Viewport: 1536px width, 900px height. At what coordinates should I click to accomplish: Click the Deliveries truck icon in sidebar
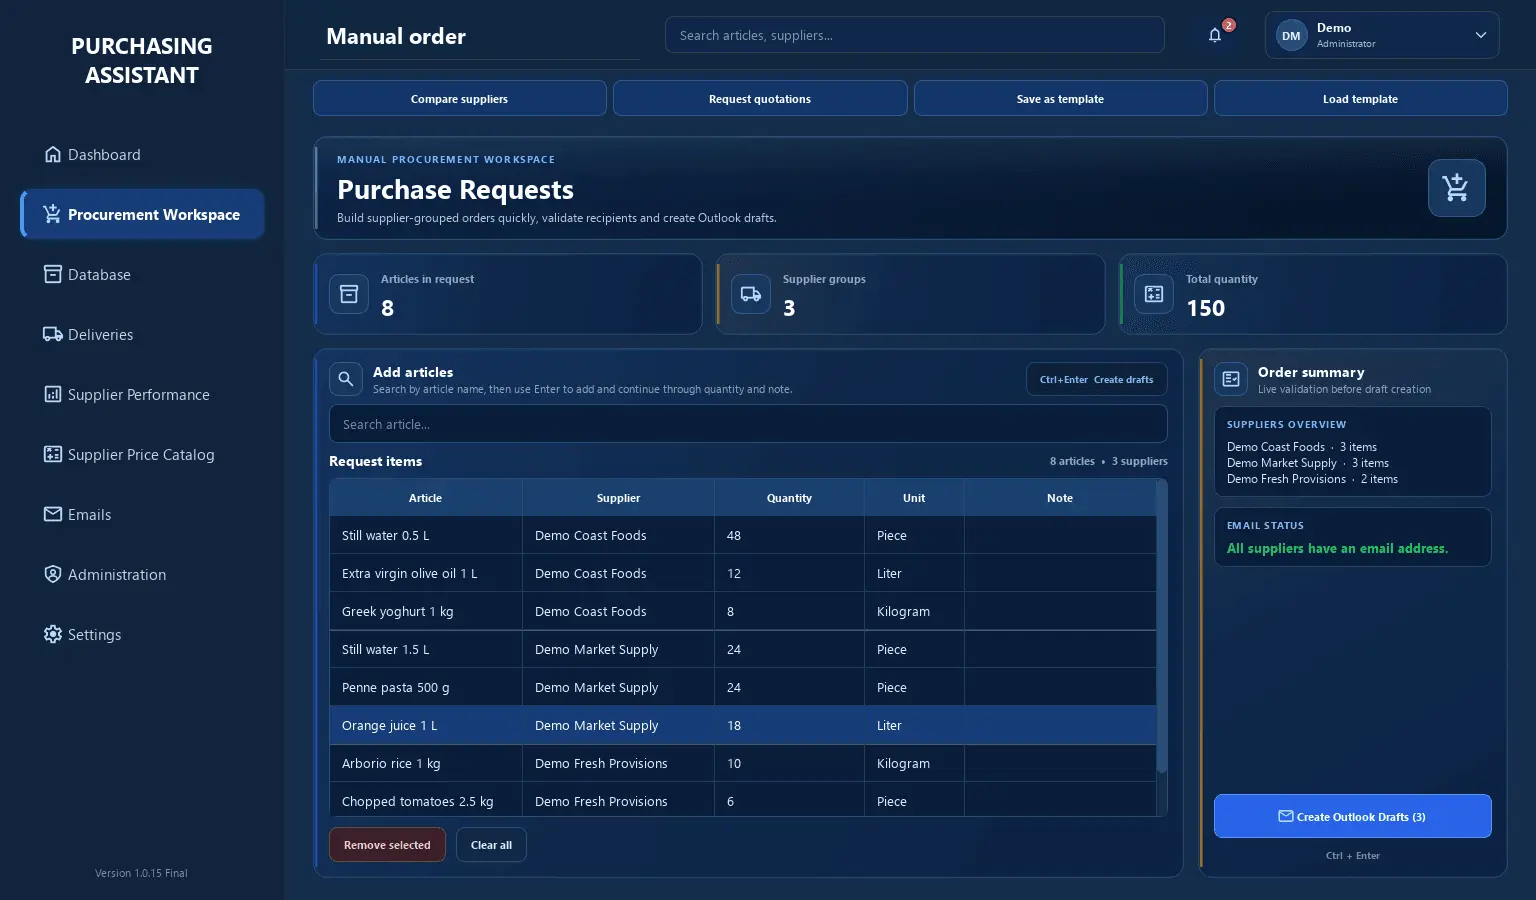tap(53, 334)
